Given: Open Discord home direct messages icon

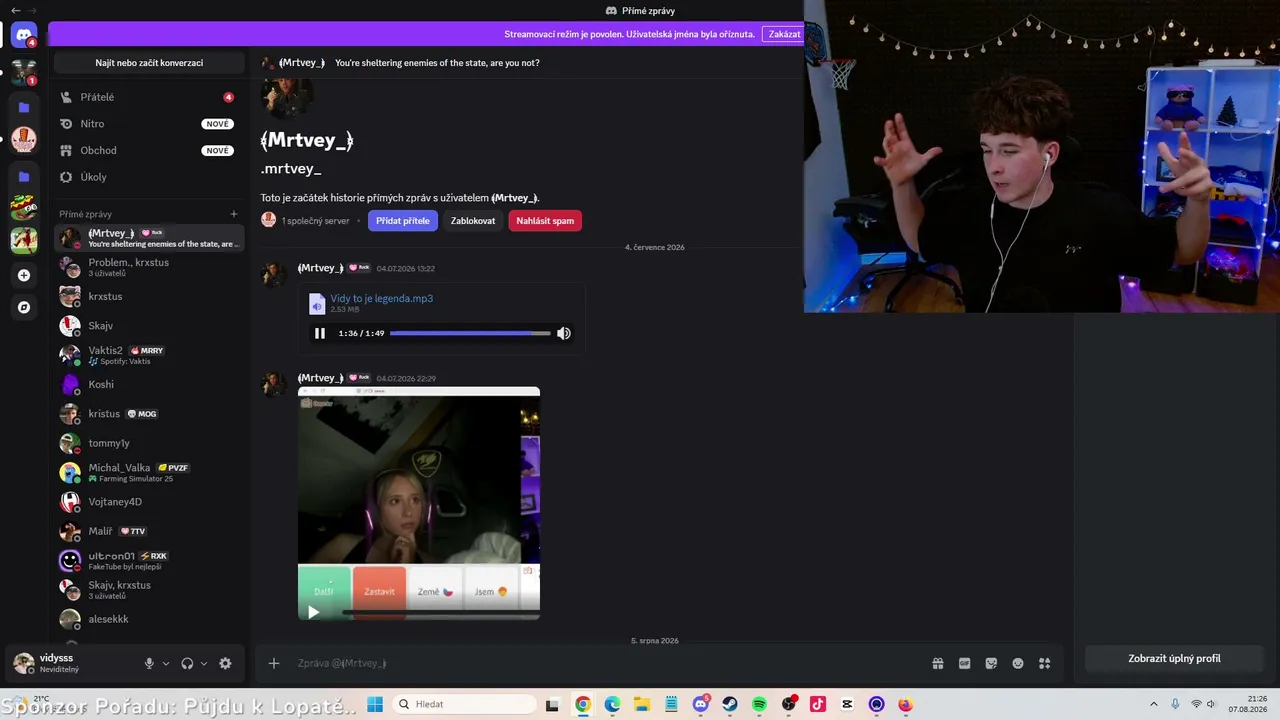Looking at the screenshot, I should [24, 35].
